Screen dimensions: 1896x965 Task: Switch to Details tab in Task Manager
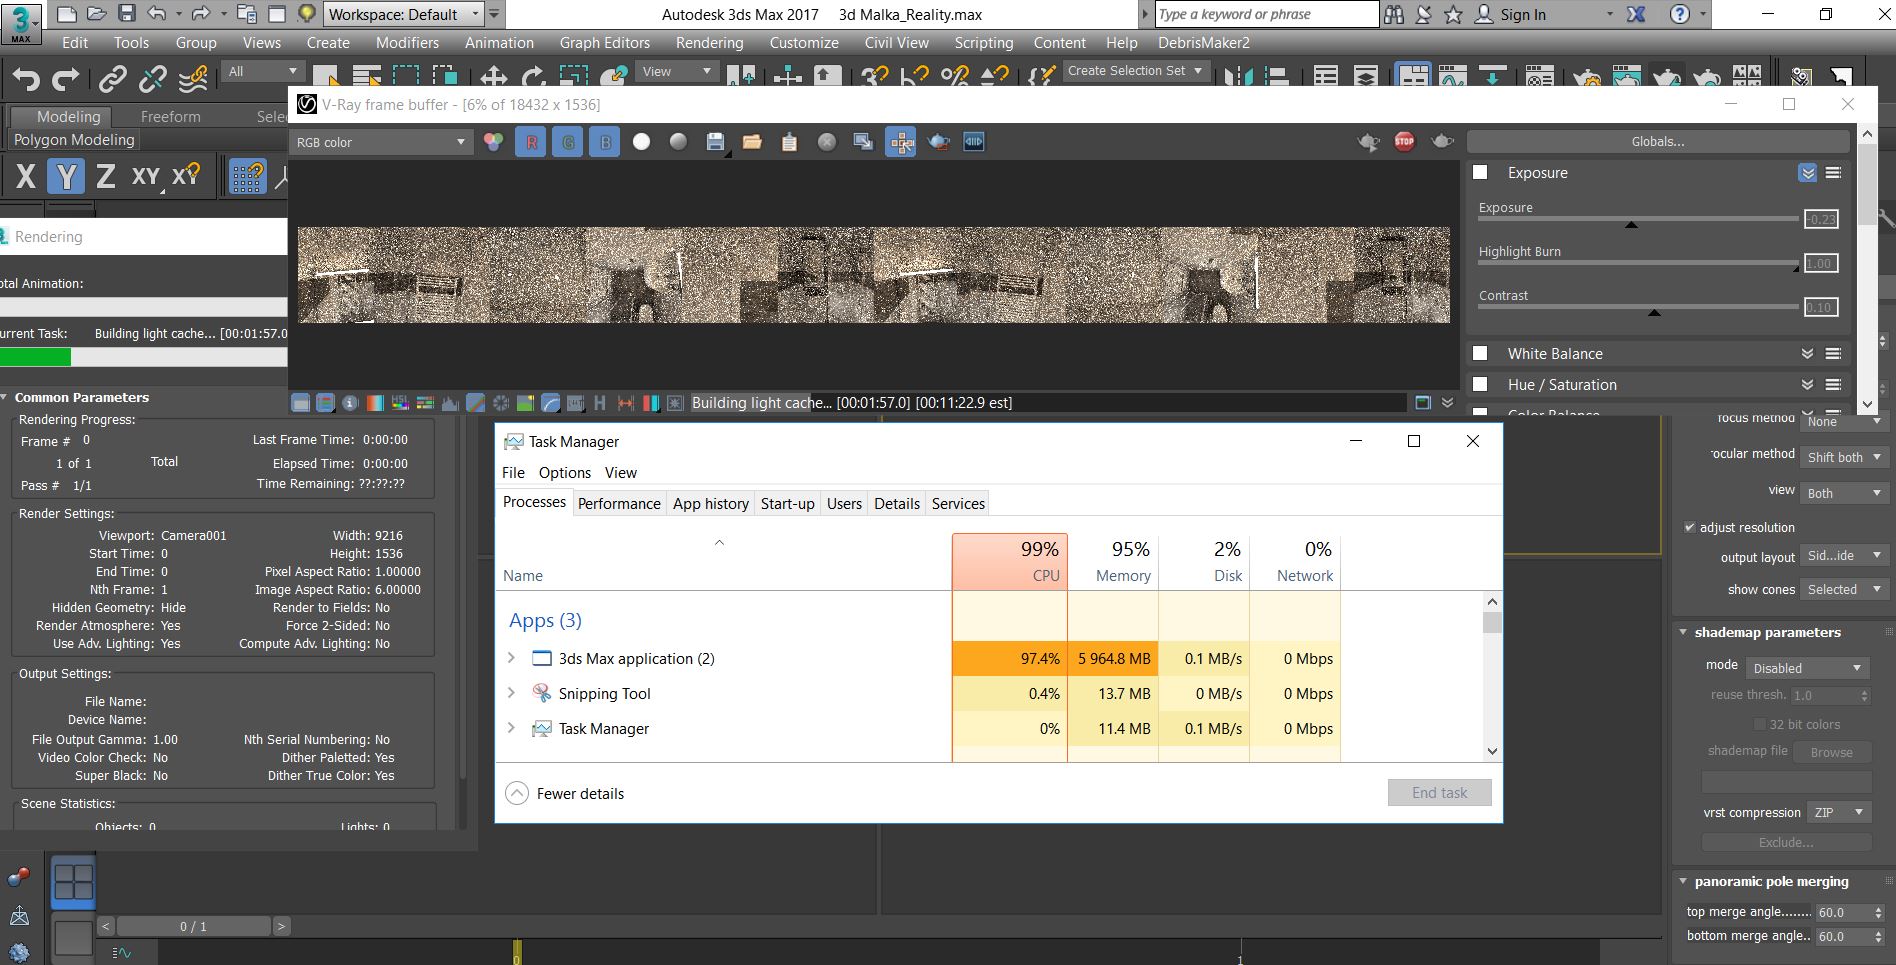897,503
